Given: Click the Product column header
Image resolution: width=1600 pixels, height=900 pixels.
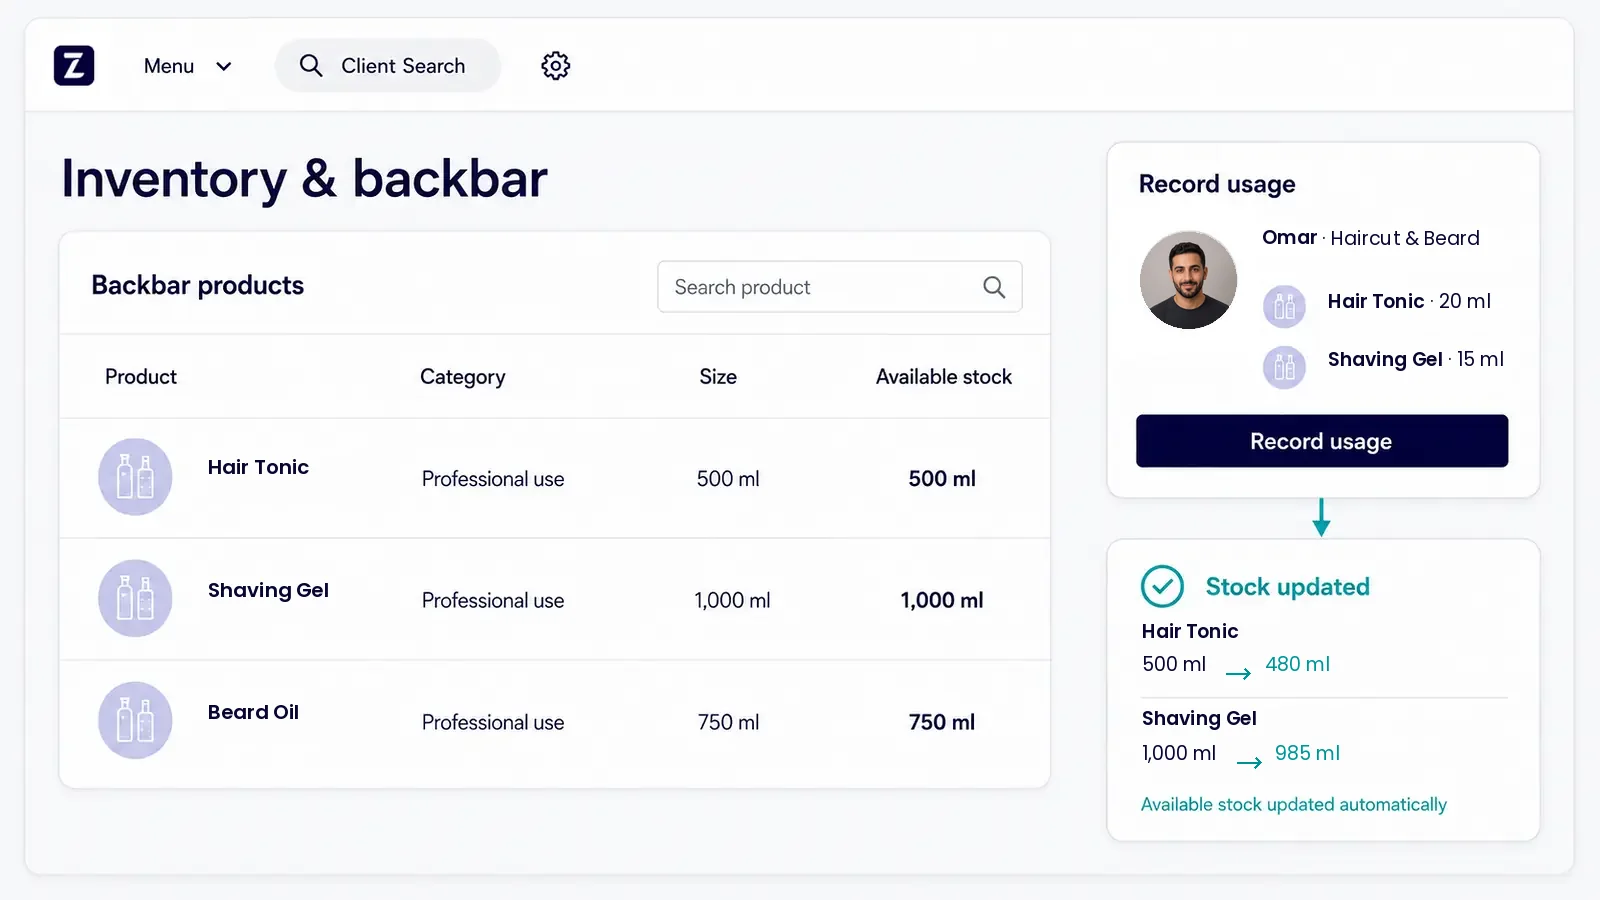Looking at the screenshot, I should [x=141, y=377].
